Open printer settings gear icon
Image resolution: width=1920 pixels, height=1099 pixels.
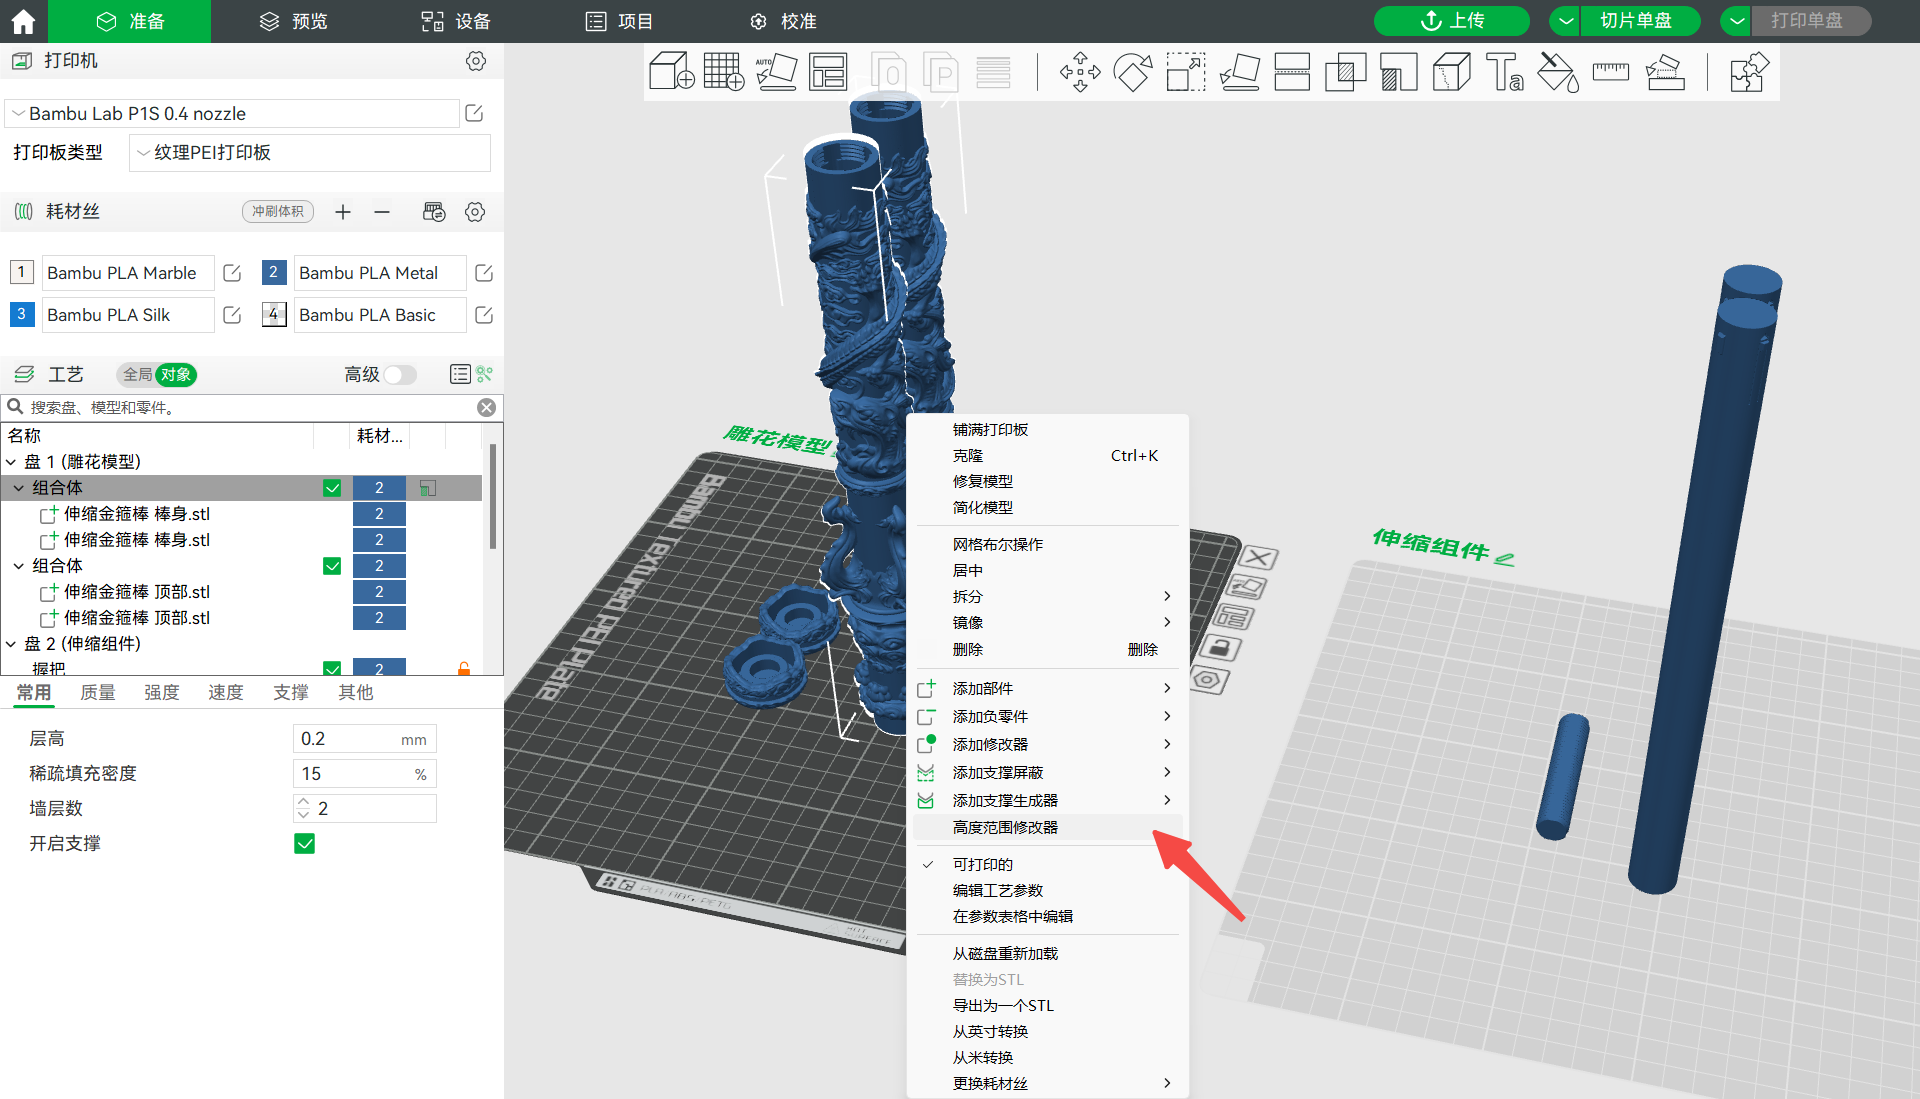point(476,61)
